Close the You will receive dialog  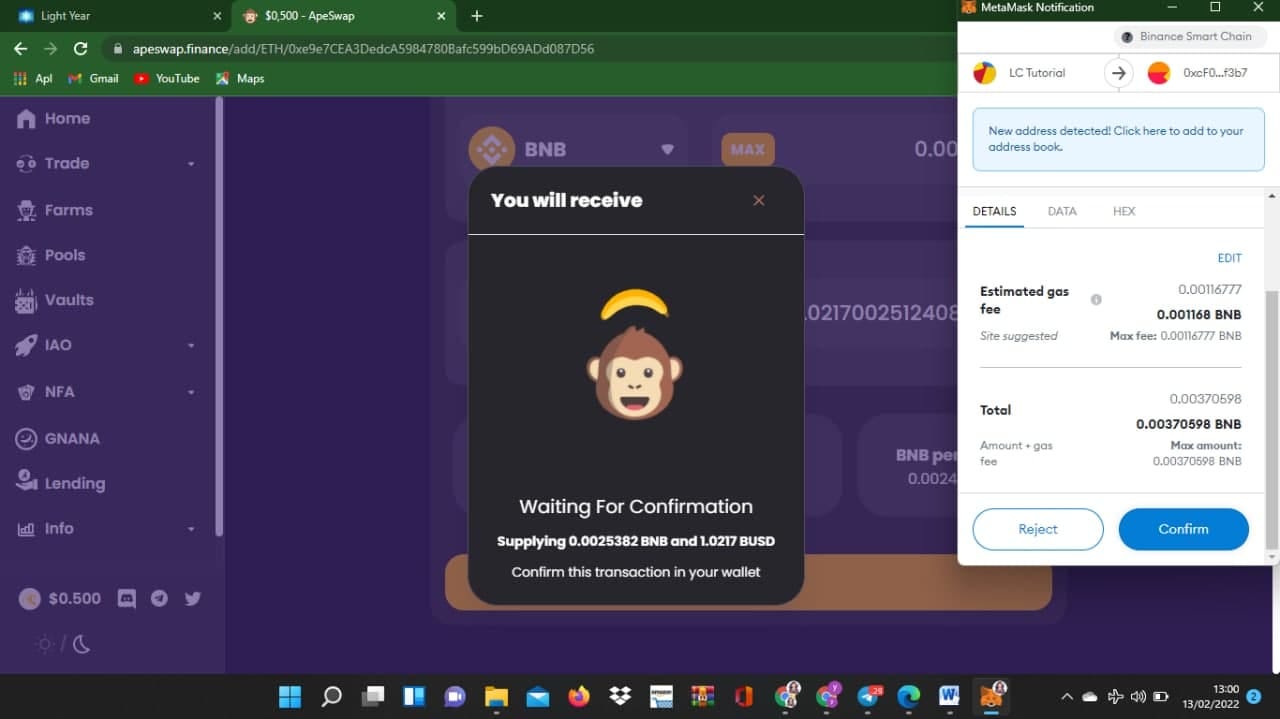pyautogui.click(x=759, y=200)
